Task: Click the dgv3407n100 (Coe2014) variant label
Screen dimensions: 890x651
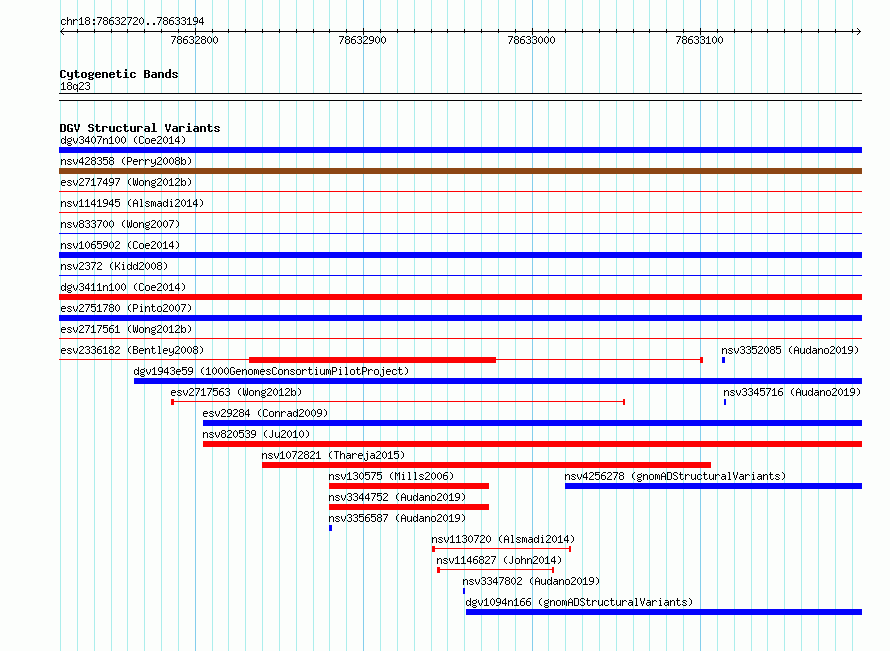Action: click(x=123, y=140)
